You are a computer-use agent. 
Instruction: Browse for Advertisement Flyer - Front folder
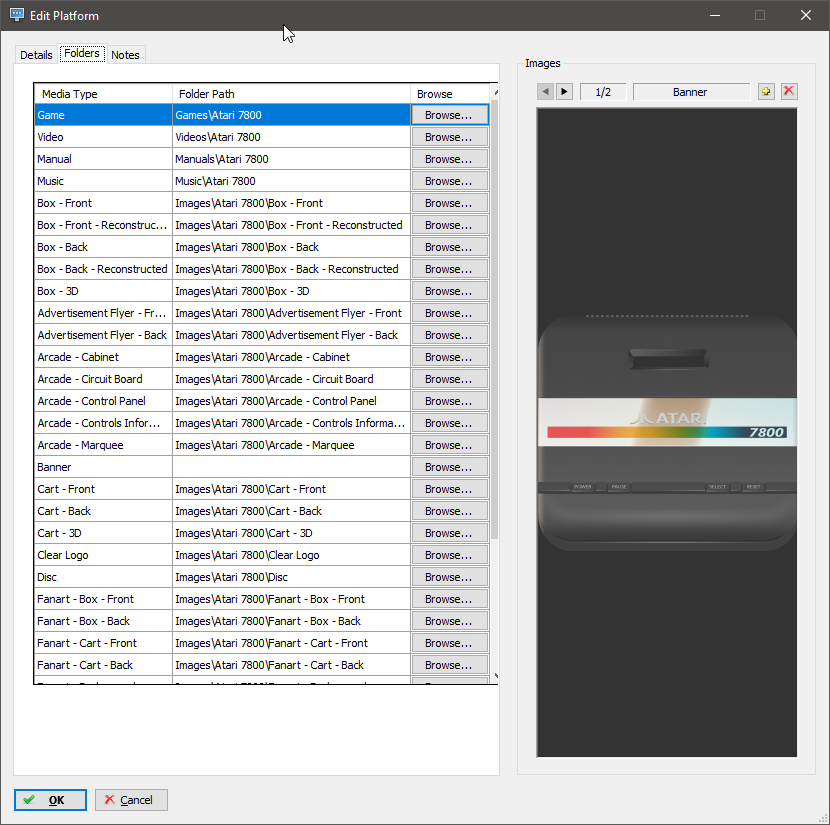pyautogui.click(x=449, y=313)
